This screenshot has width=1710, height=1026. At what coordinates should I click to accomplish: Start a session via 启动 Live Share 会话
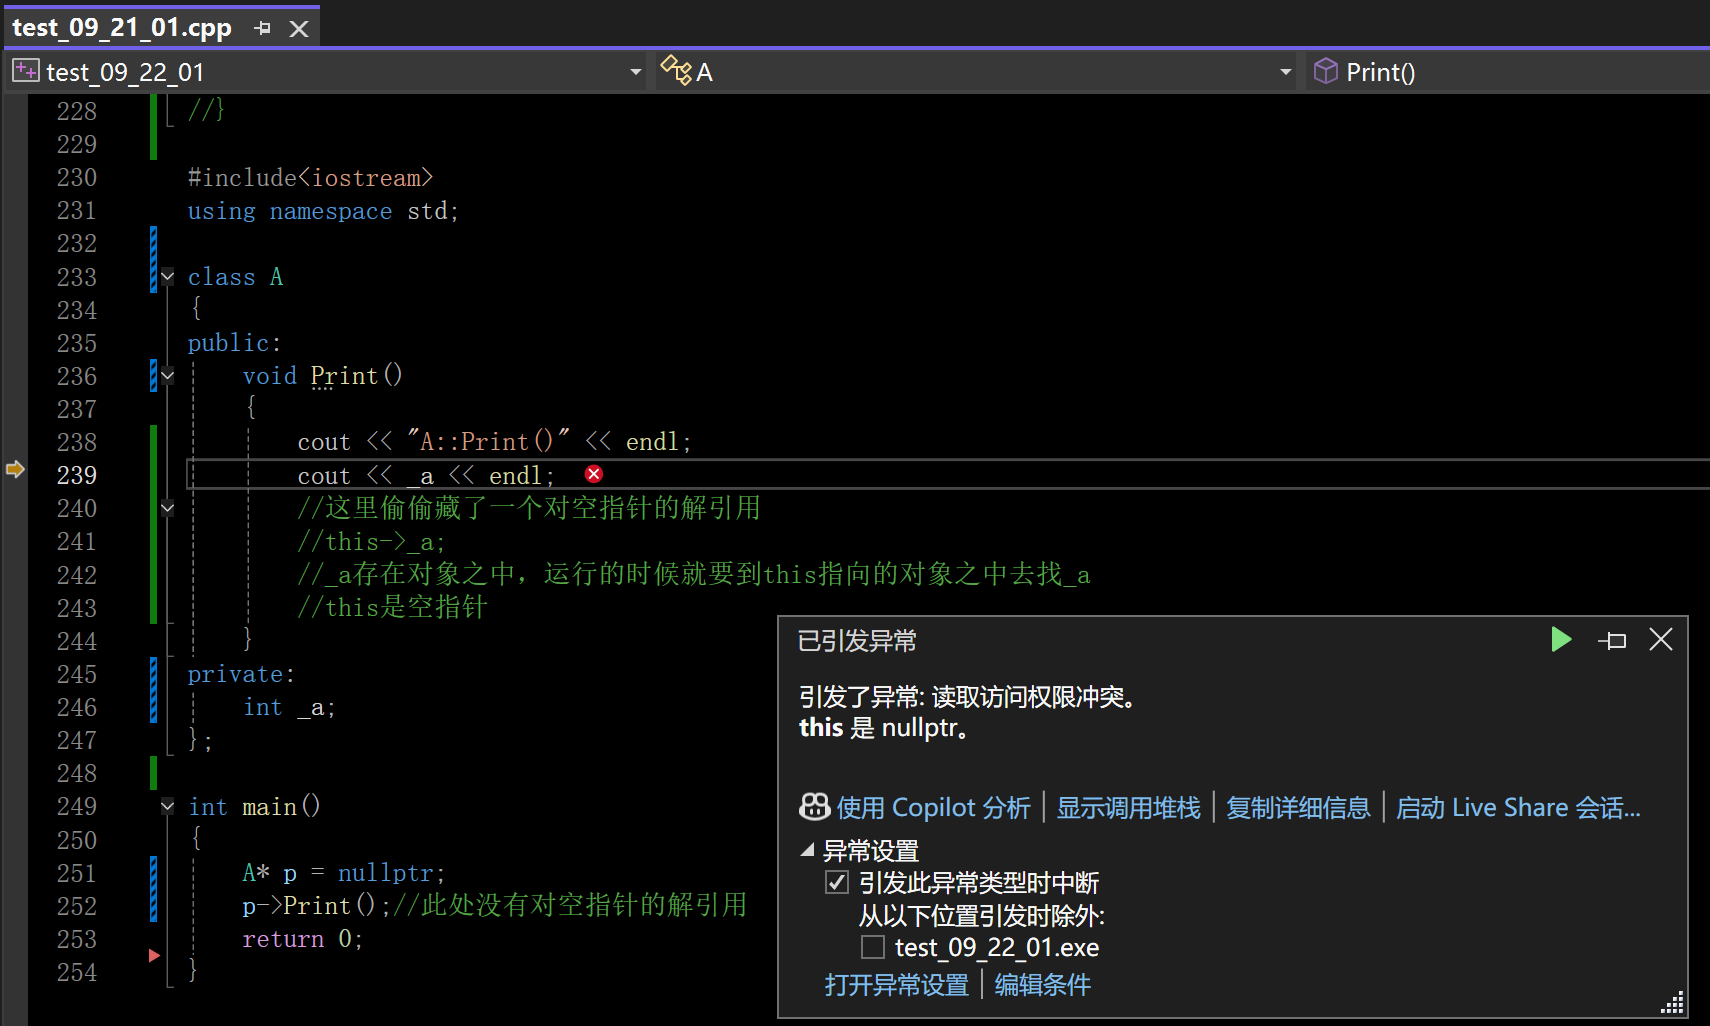point(1518,807)
